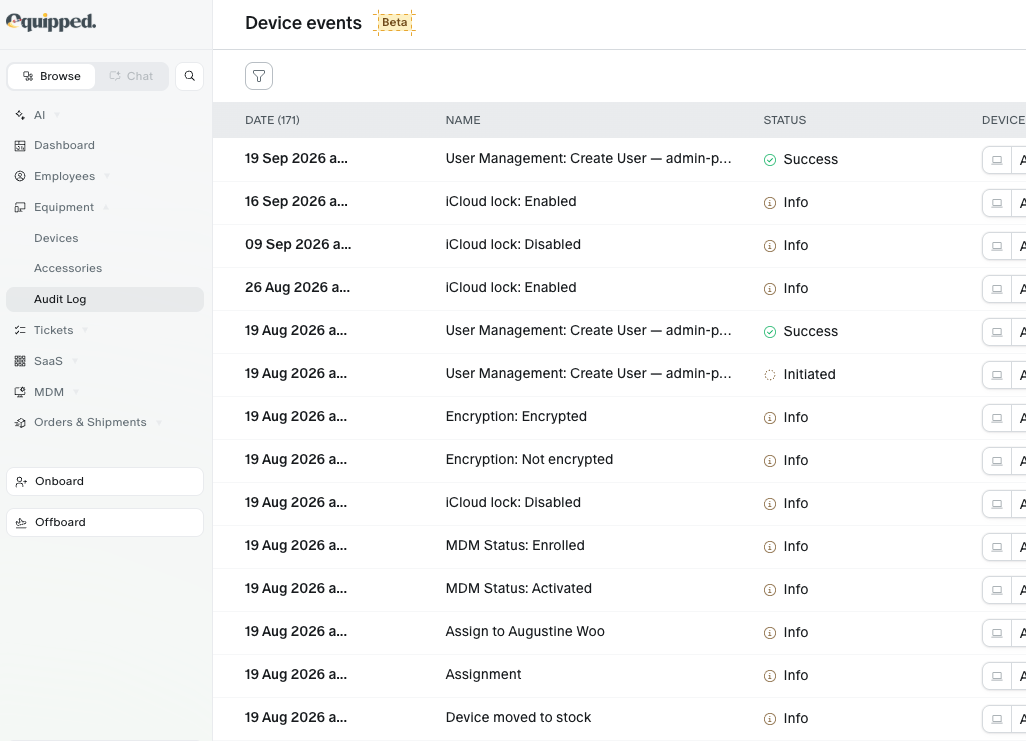1026x741 pixels.
Task: Click the Offboard icon
Action: pos(21,522)
